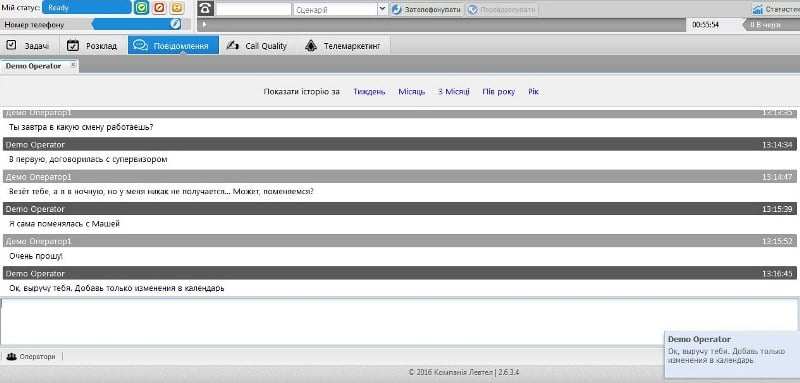This screenshot has width=800, height=383.
Task: Click the Зателефонувати call button
Action: (428, 10)
